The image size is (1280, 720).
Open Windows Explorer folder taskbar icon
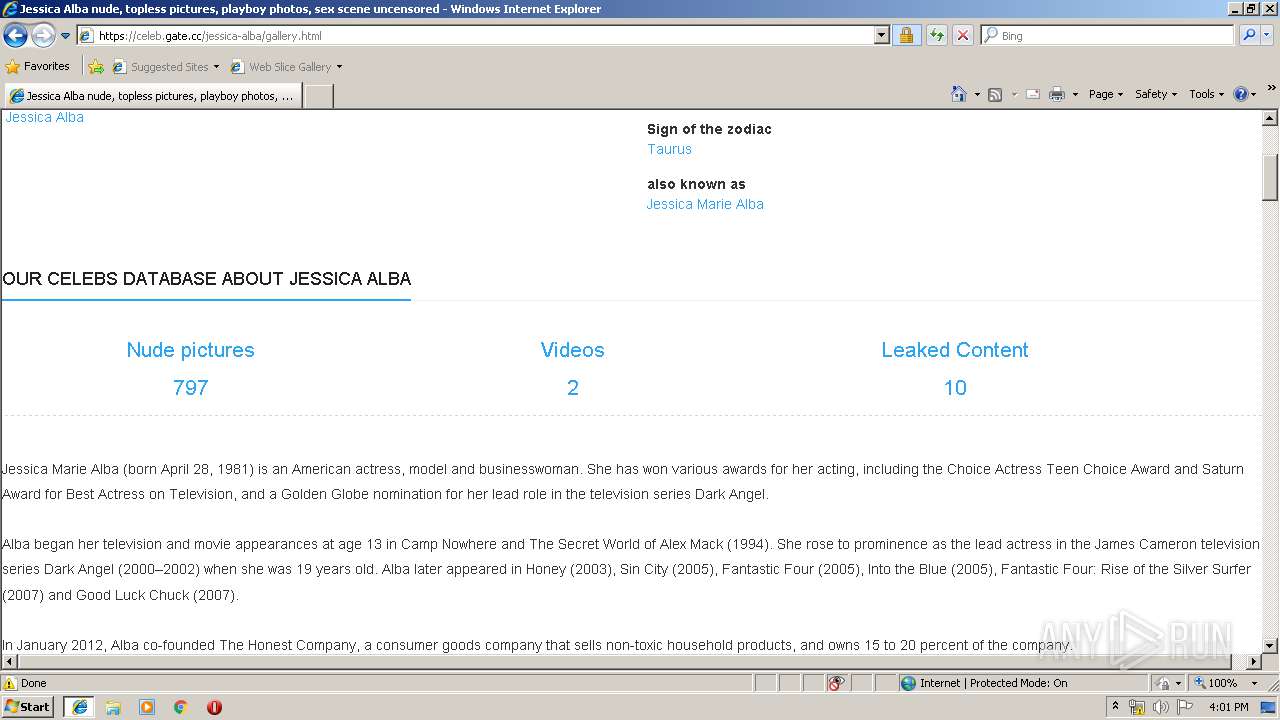[113, 707]
